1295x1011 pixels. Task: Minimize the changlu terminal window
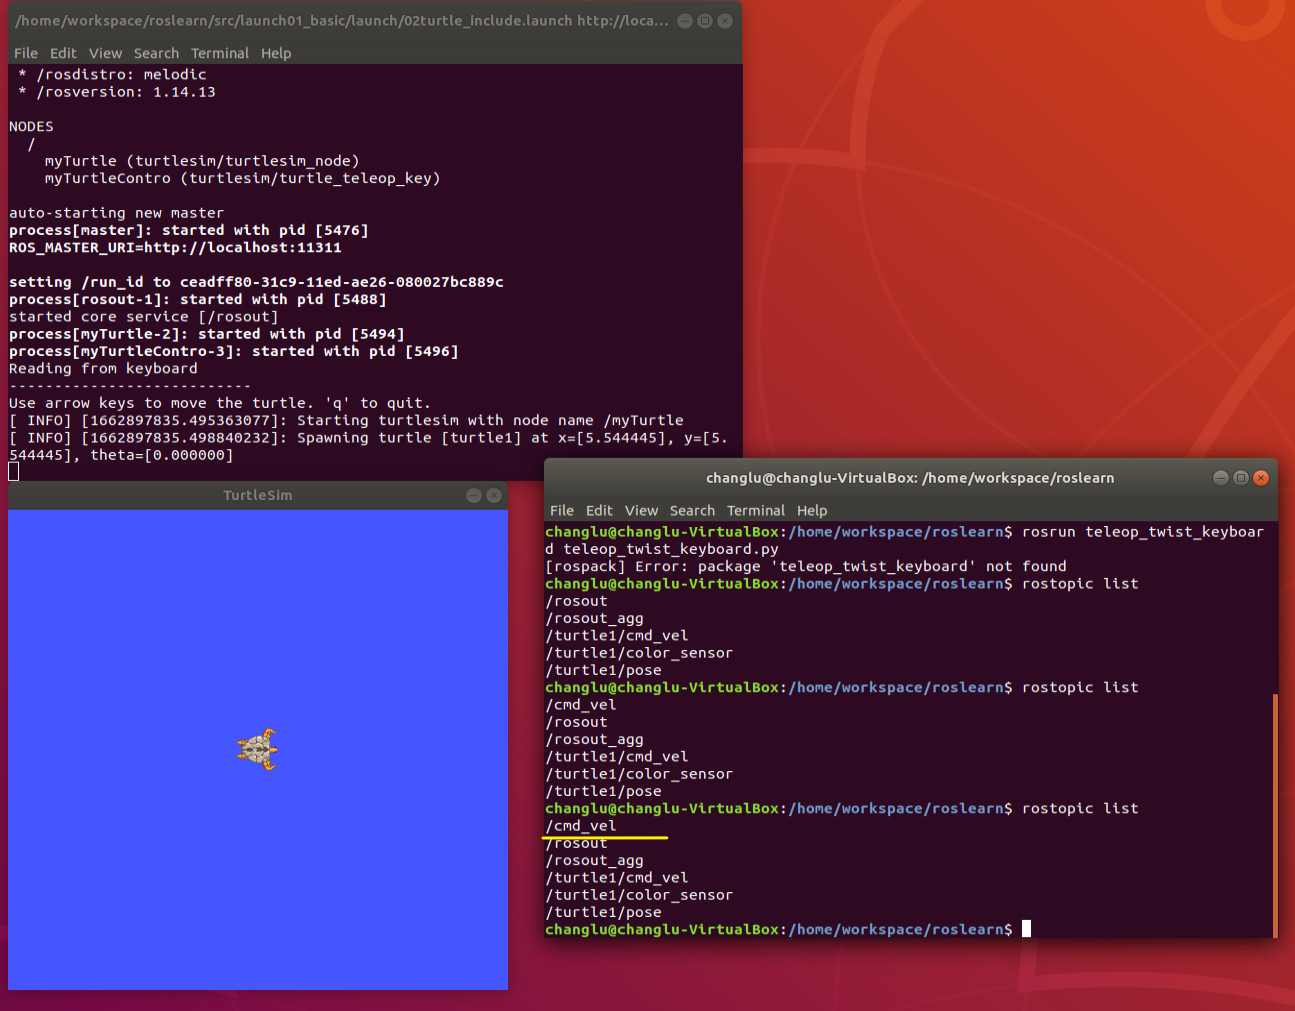pos(1221,478)
